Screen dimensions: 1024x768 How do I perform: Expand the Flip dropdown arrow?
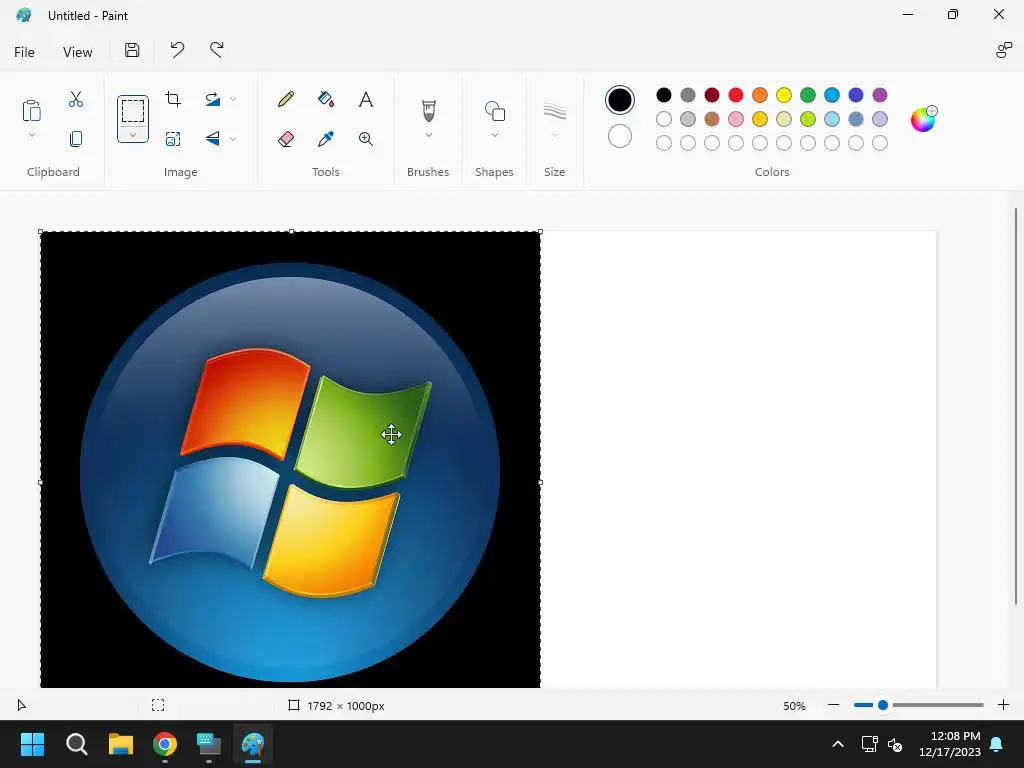(x=233, y=138)
